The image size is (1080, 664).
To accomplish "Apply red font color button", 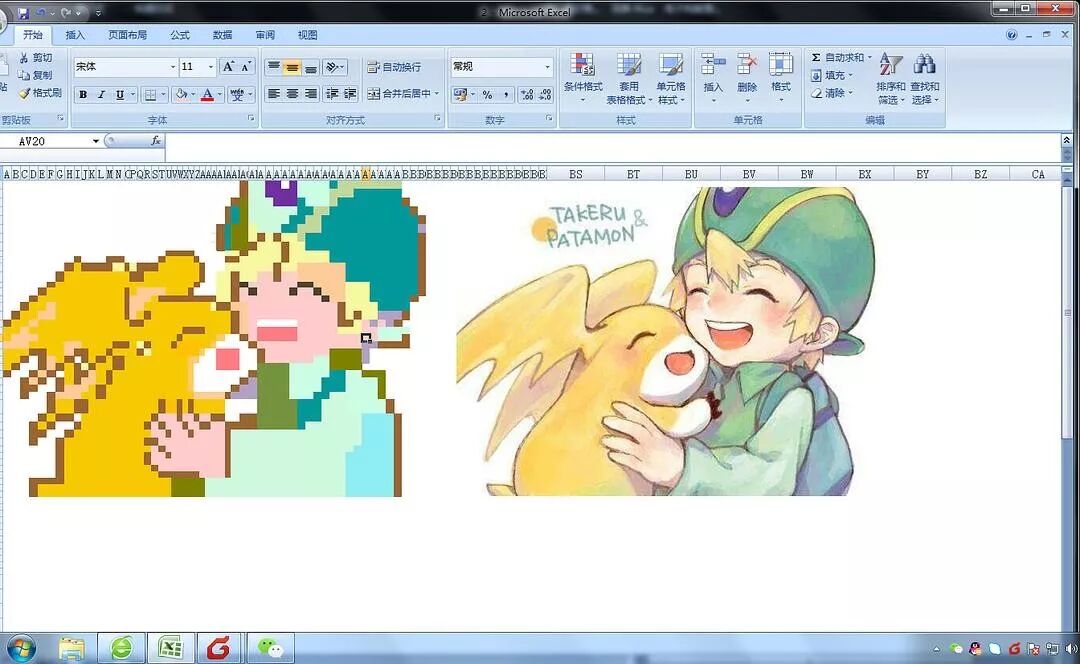I will click(x=207, y=94).
